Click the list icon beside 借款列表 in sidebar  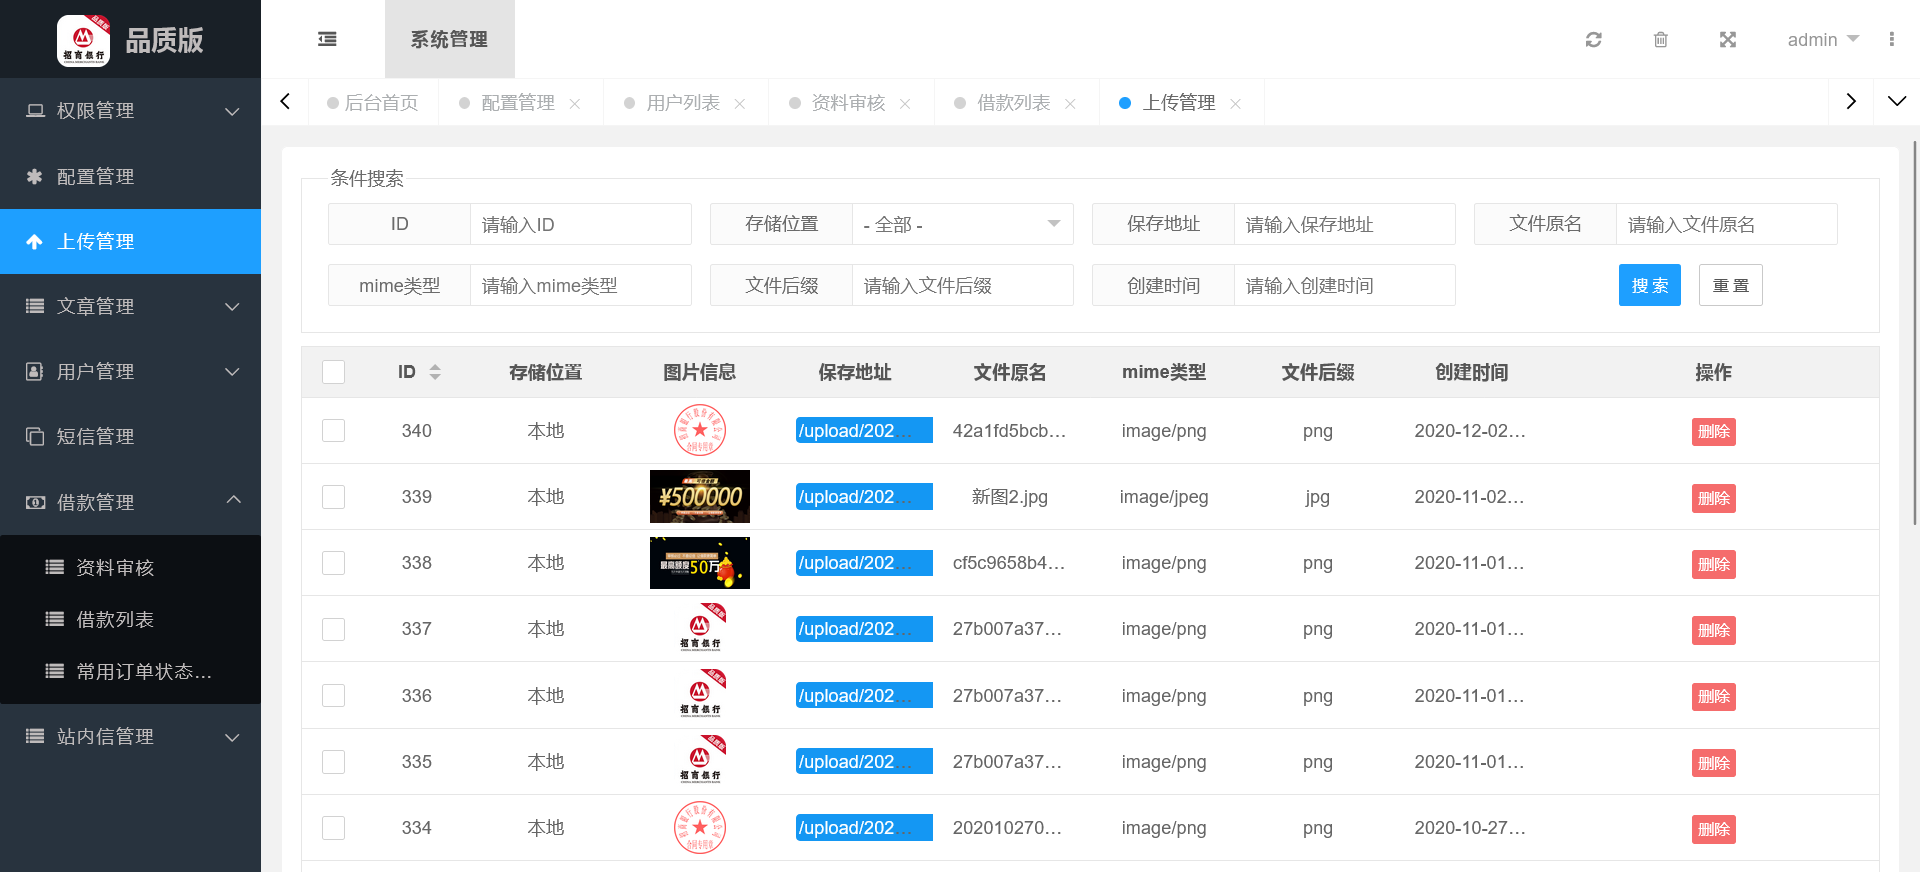[x=55, y=619]
